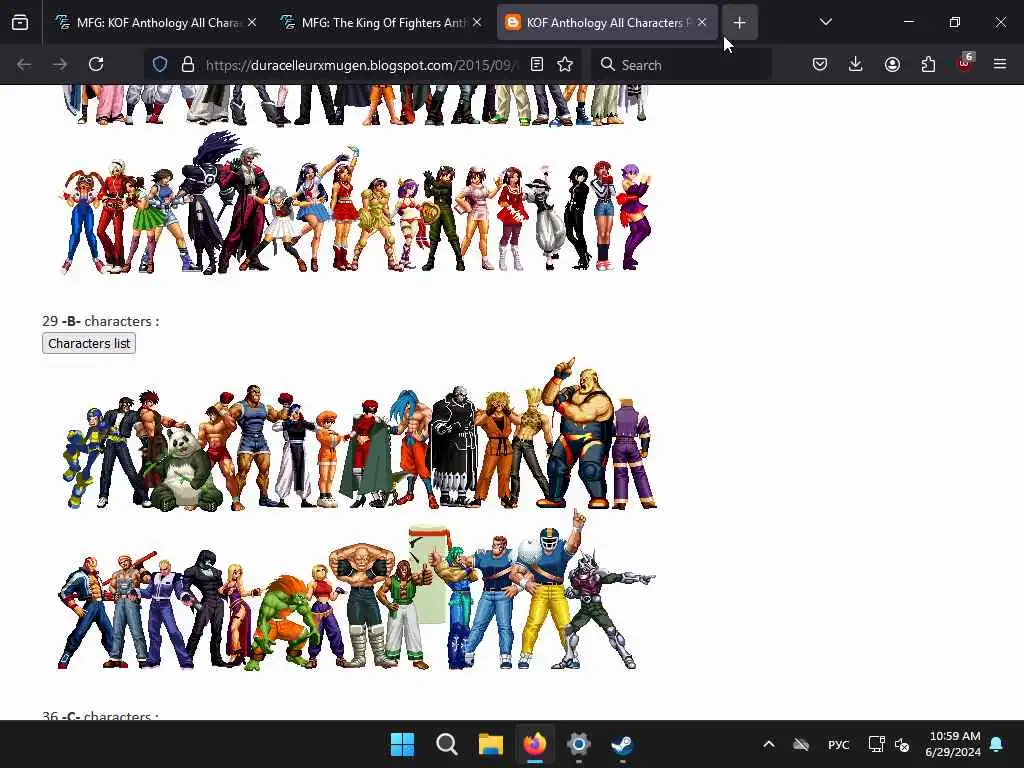Open the Settings gear taskbar app
1024x768 pixels.
tap(579, 744)
